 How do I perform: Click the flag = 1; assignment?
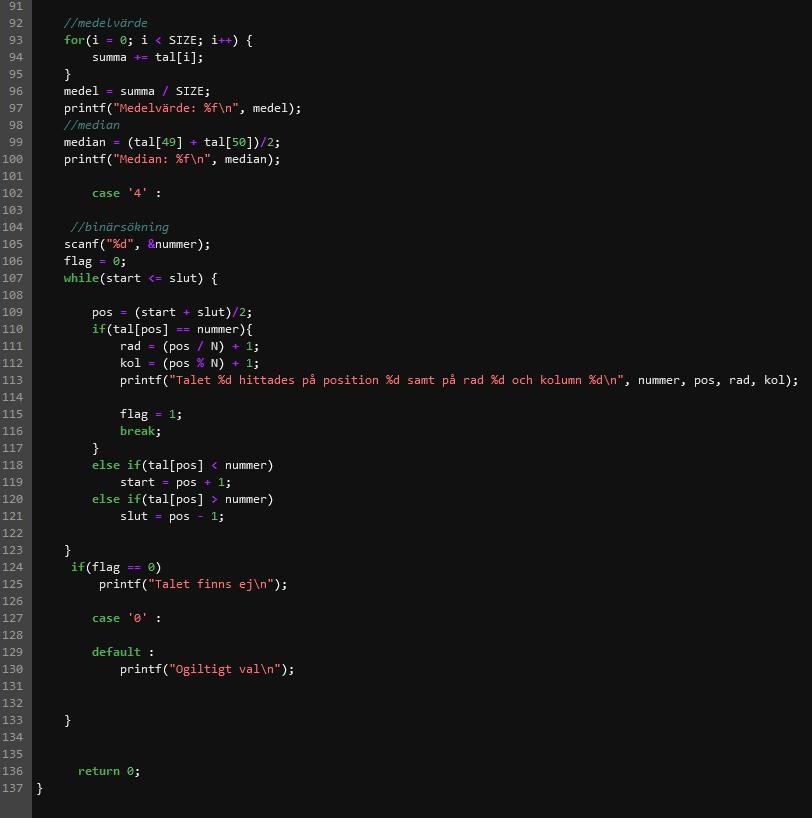click(x=151, y=414)
